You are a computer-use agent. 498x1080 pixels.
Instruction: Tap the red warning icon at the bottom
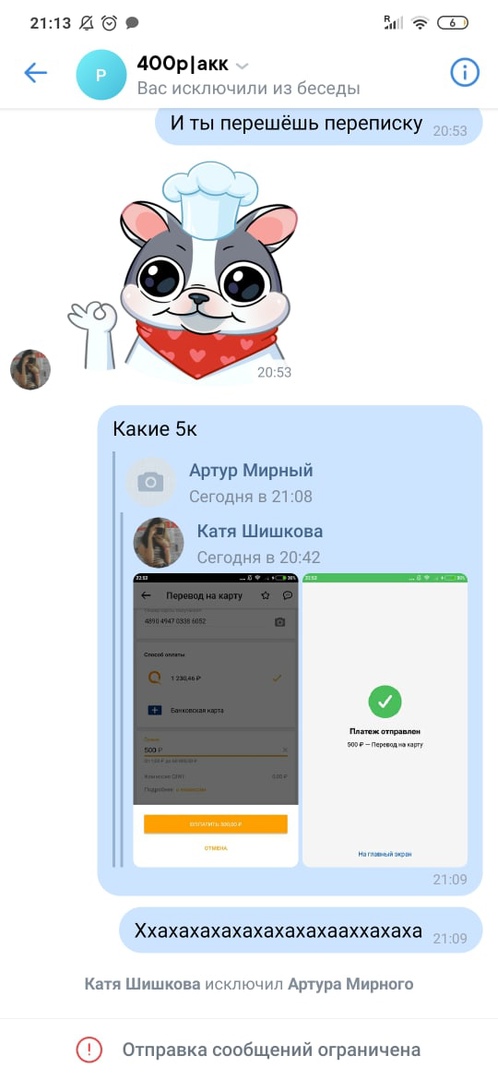[x=88, y=1049]
